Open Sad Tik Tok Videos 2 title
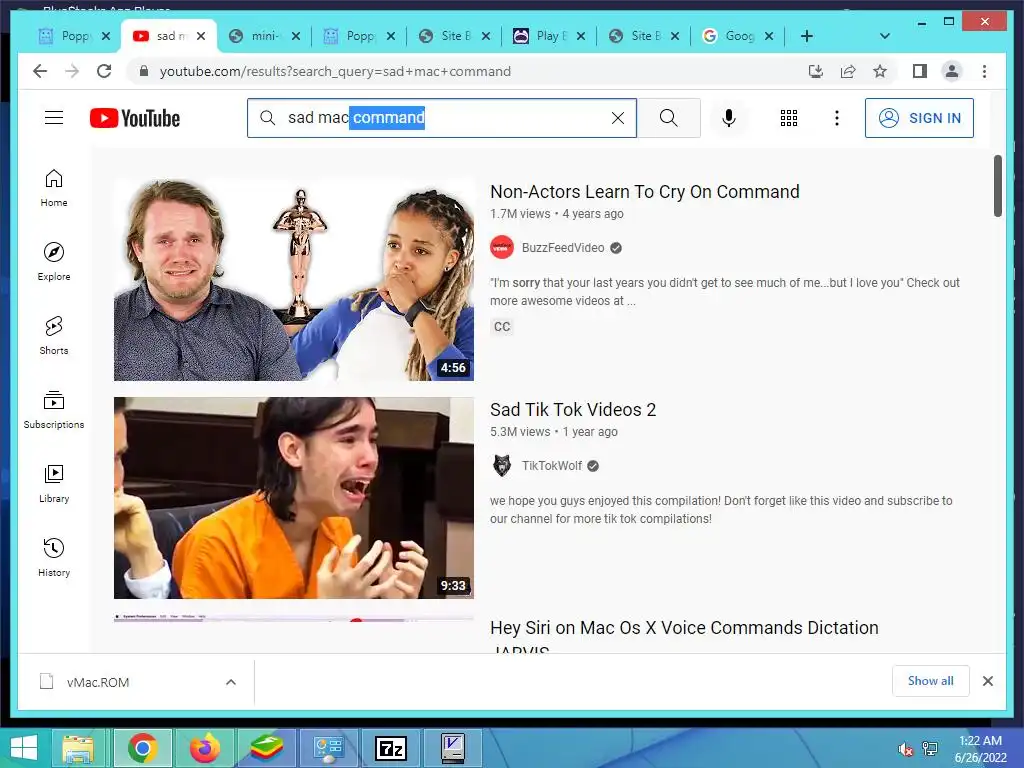The image size is (1024, 768). click(573, 409)
